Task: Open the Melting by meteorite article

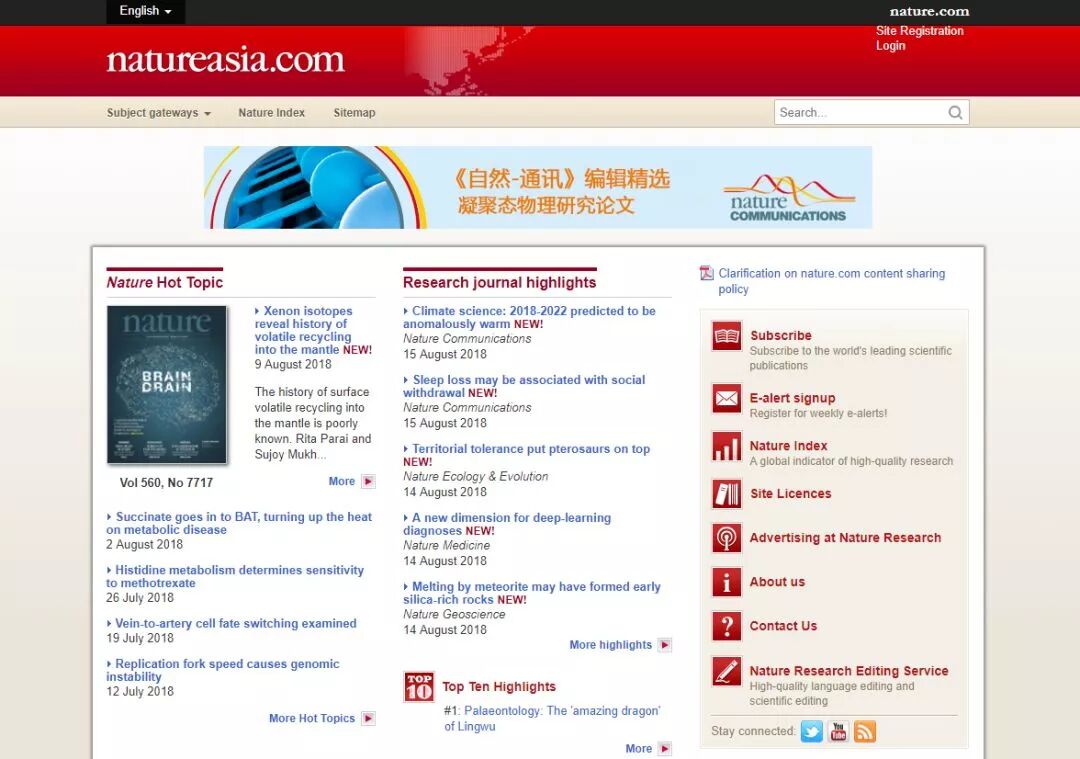Action: point(532,593)
